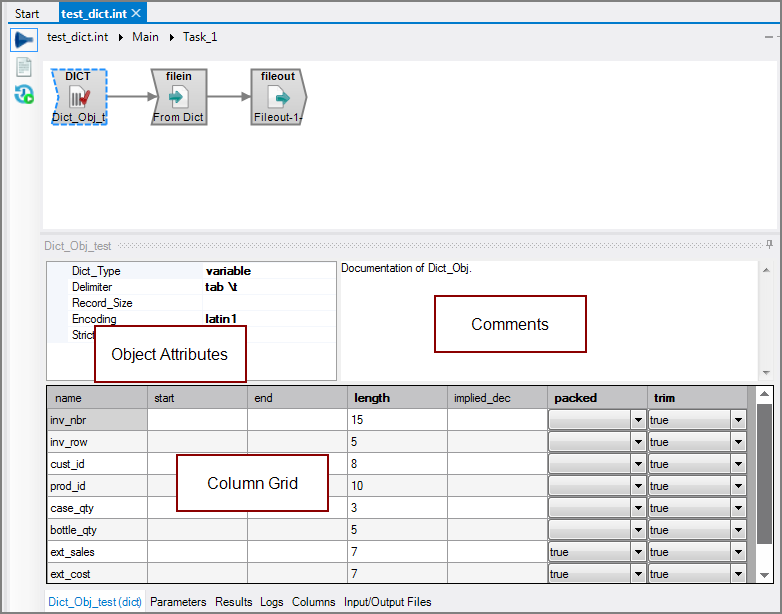
Task: Click the pin icon on Dict_Obj_test panel
Action: [769, 245]
